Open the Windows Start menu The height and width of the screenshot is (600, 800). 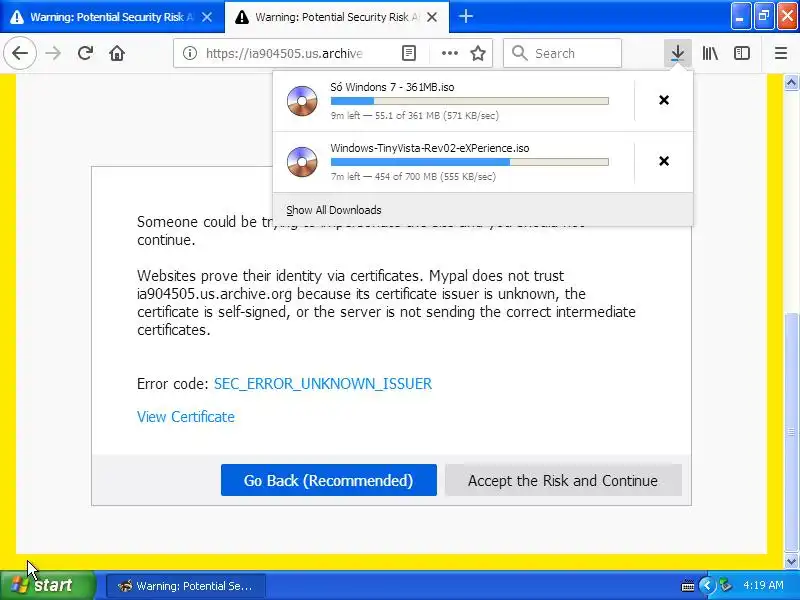(47, 585)
